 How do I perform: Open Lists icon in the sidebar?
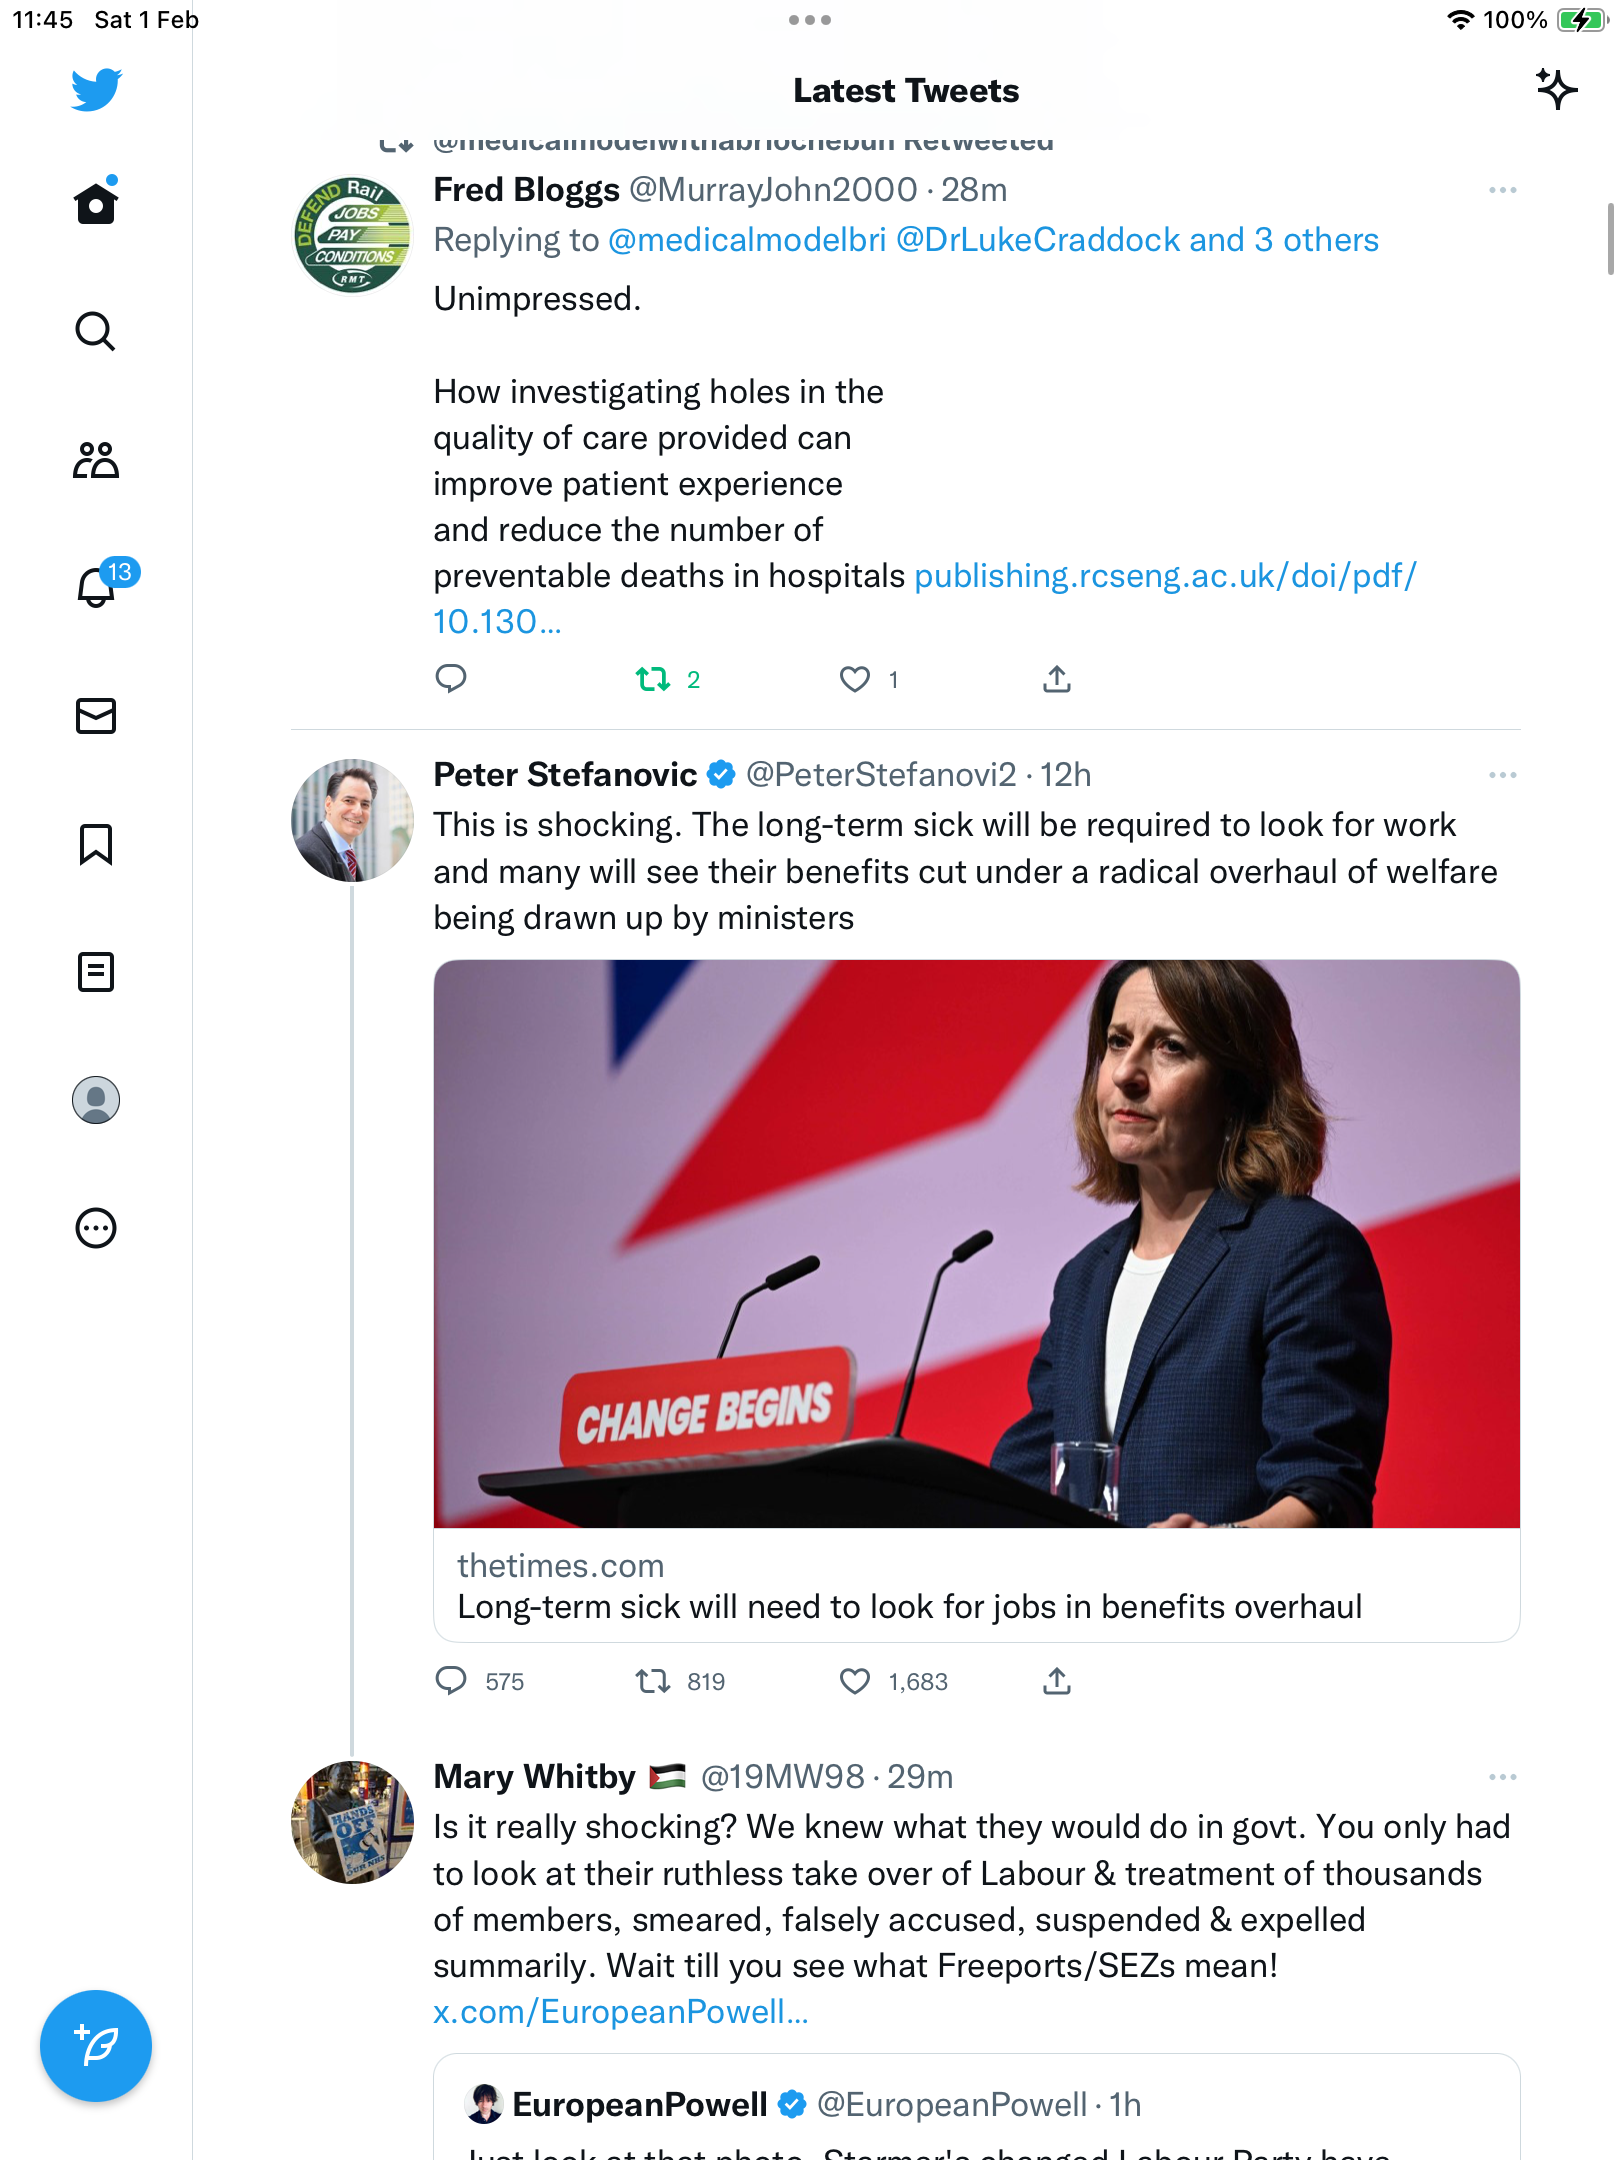click(96, 972)
